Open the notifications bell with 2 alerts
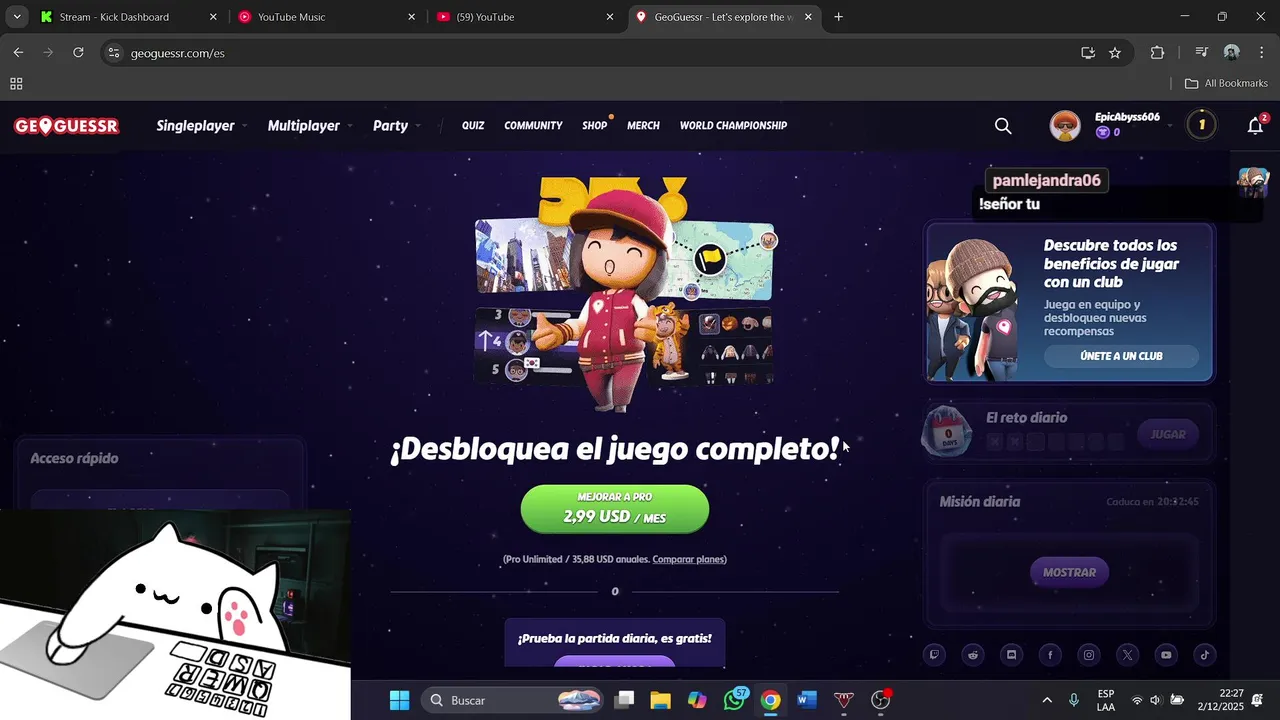 point(1256,125)
